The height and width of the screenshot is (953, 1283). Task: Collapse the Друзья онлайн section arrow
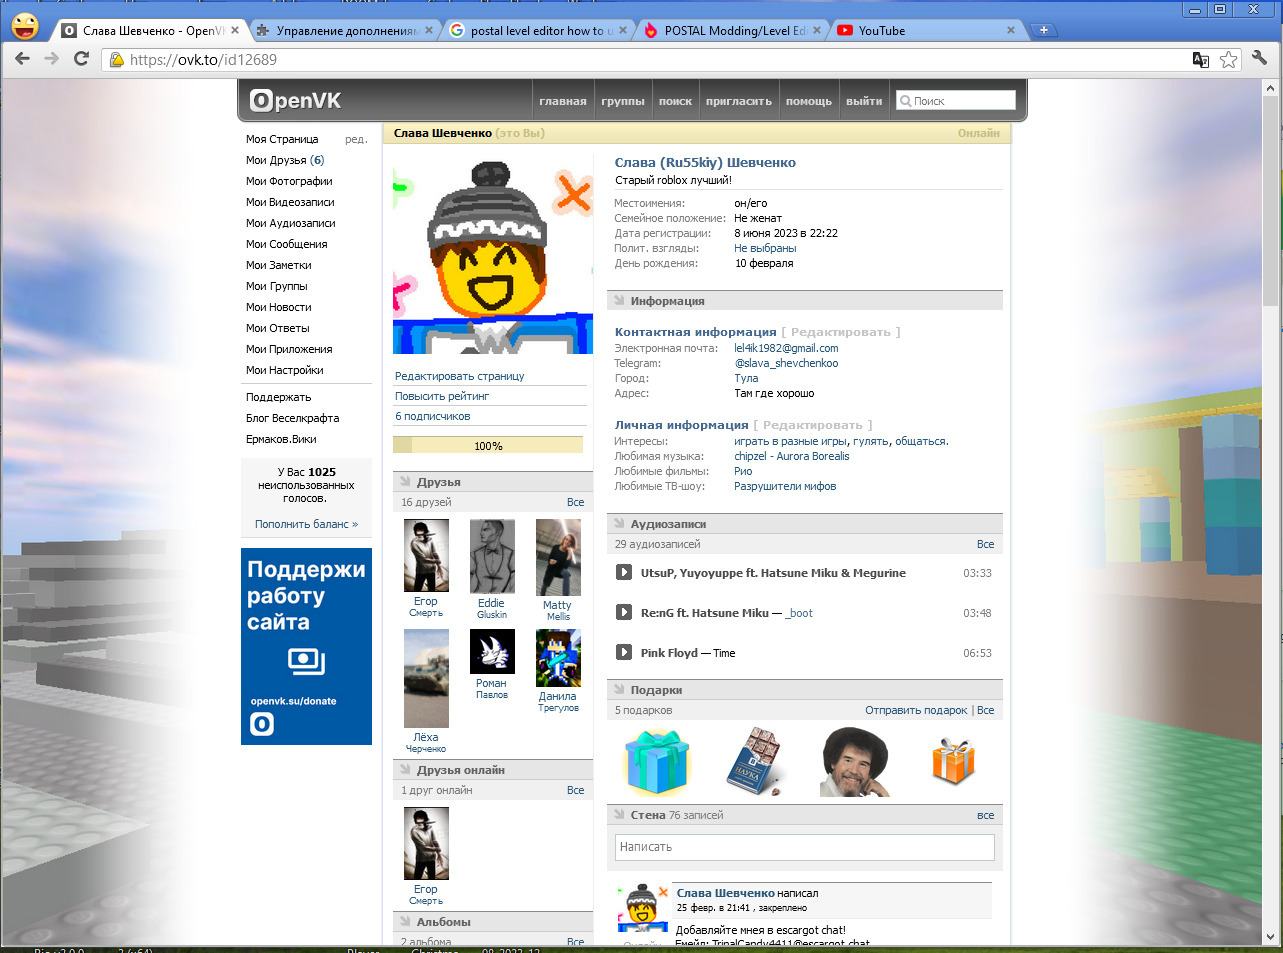click(406, 770)
